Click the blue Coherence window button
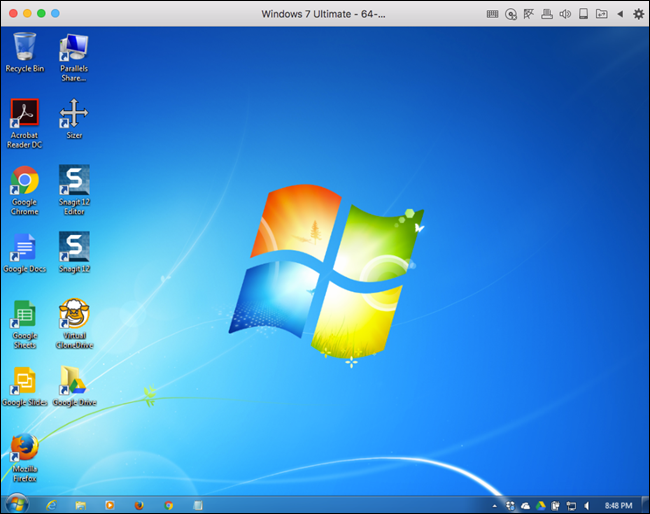 pos(55,13)
